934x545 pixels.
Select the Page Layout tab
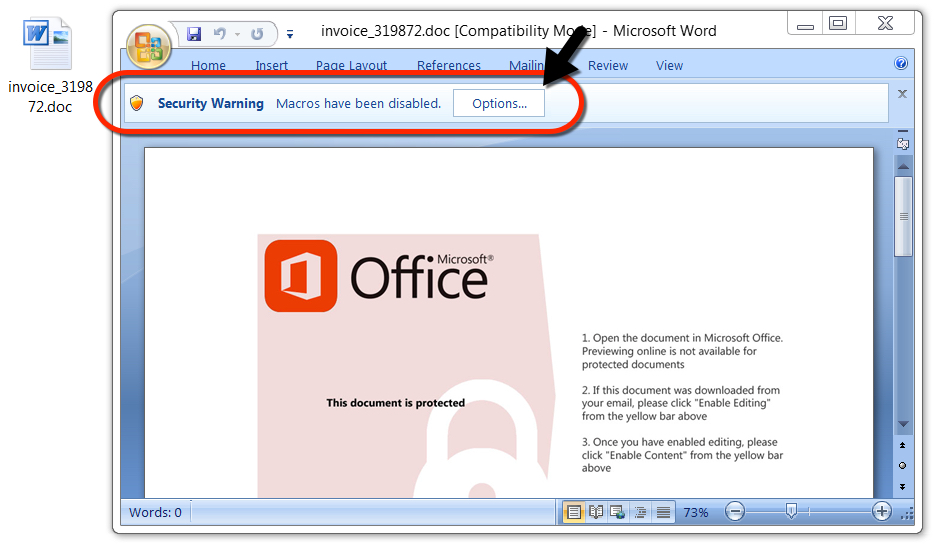(x=351, y=65)
